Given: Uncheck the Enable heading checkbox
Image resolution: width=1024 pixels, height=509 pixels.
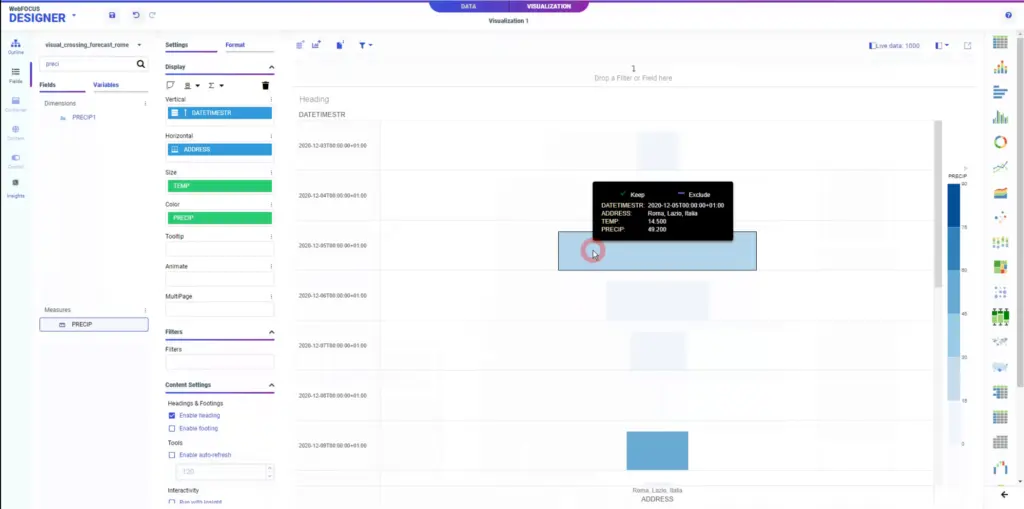Looking at the screenshot, I should click(172, 415).
